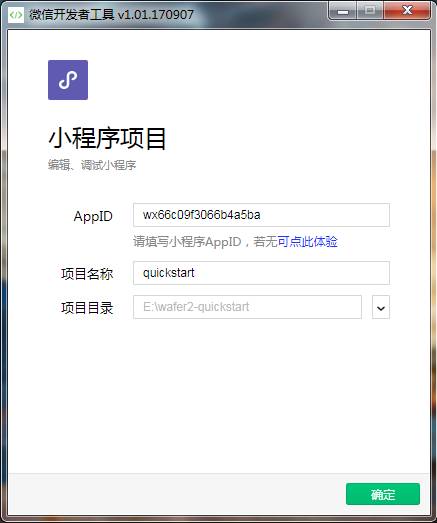Click the AppID label
Viewport: 437px width, 523px height.
point(93,217)
